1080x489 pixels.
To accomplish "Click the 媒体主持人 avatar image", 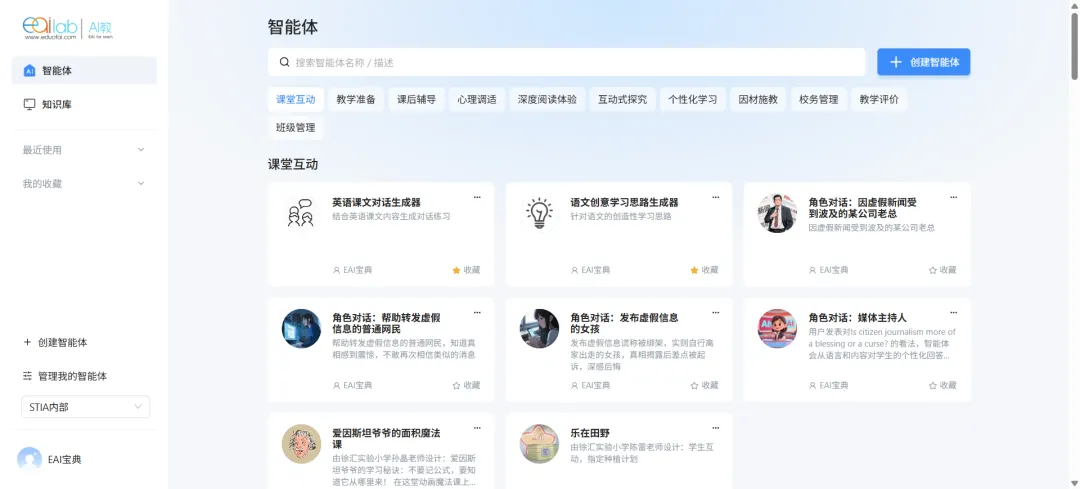I will [x=777, y=329].
